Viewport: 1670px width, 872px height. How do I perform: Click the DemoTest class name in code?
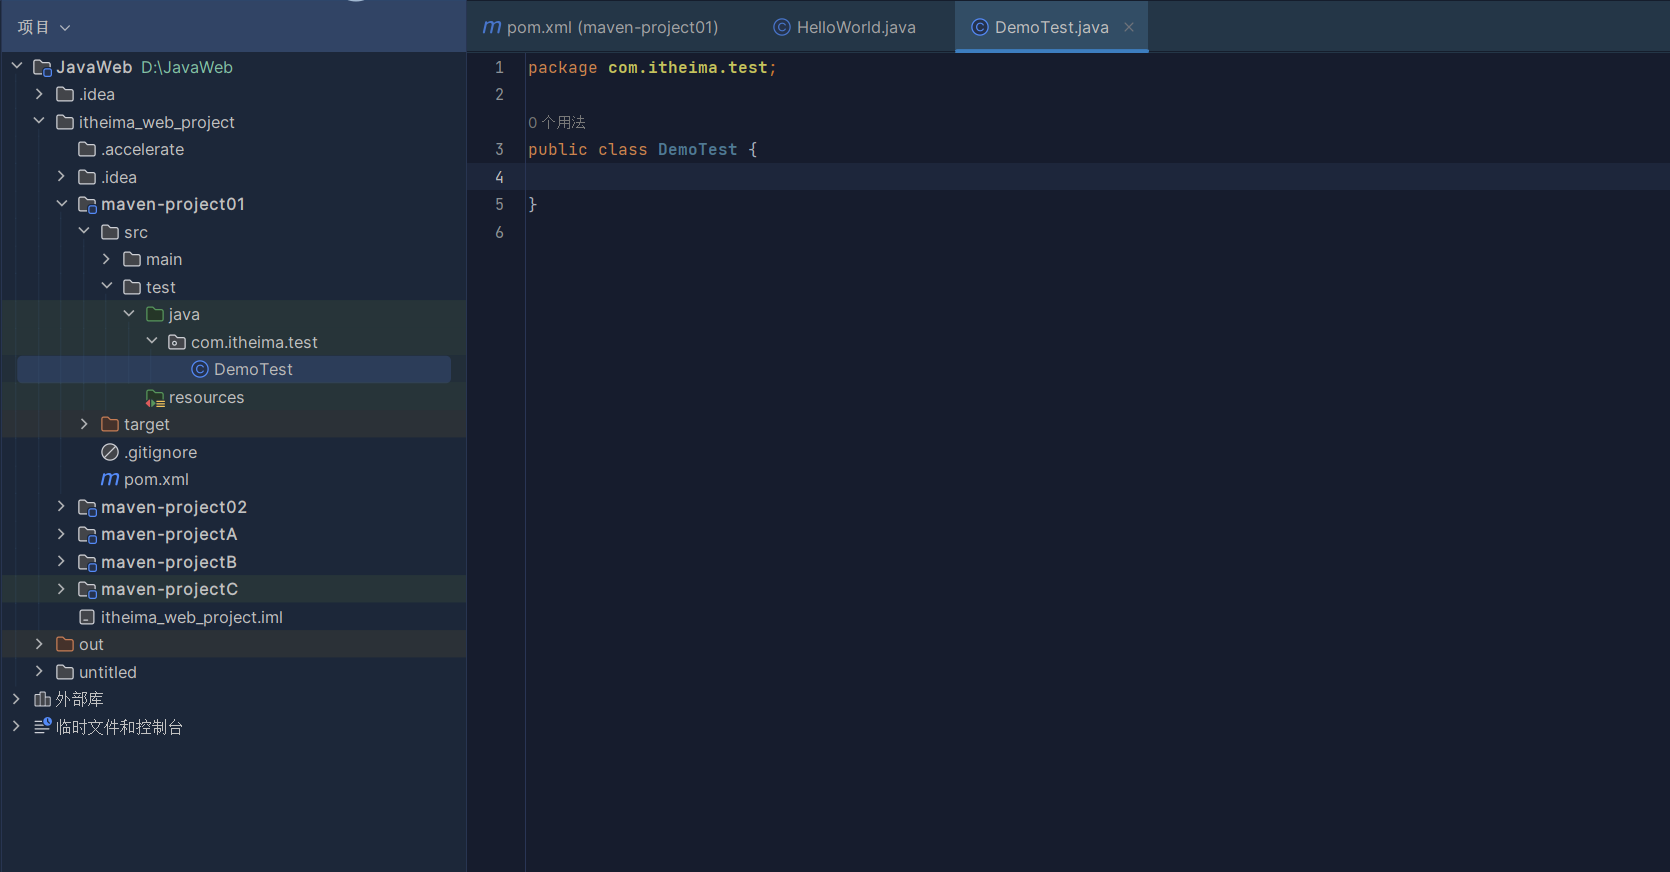click(x=698, y=149)
